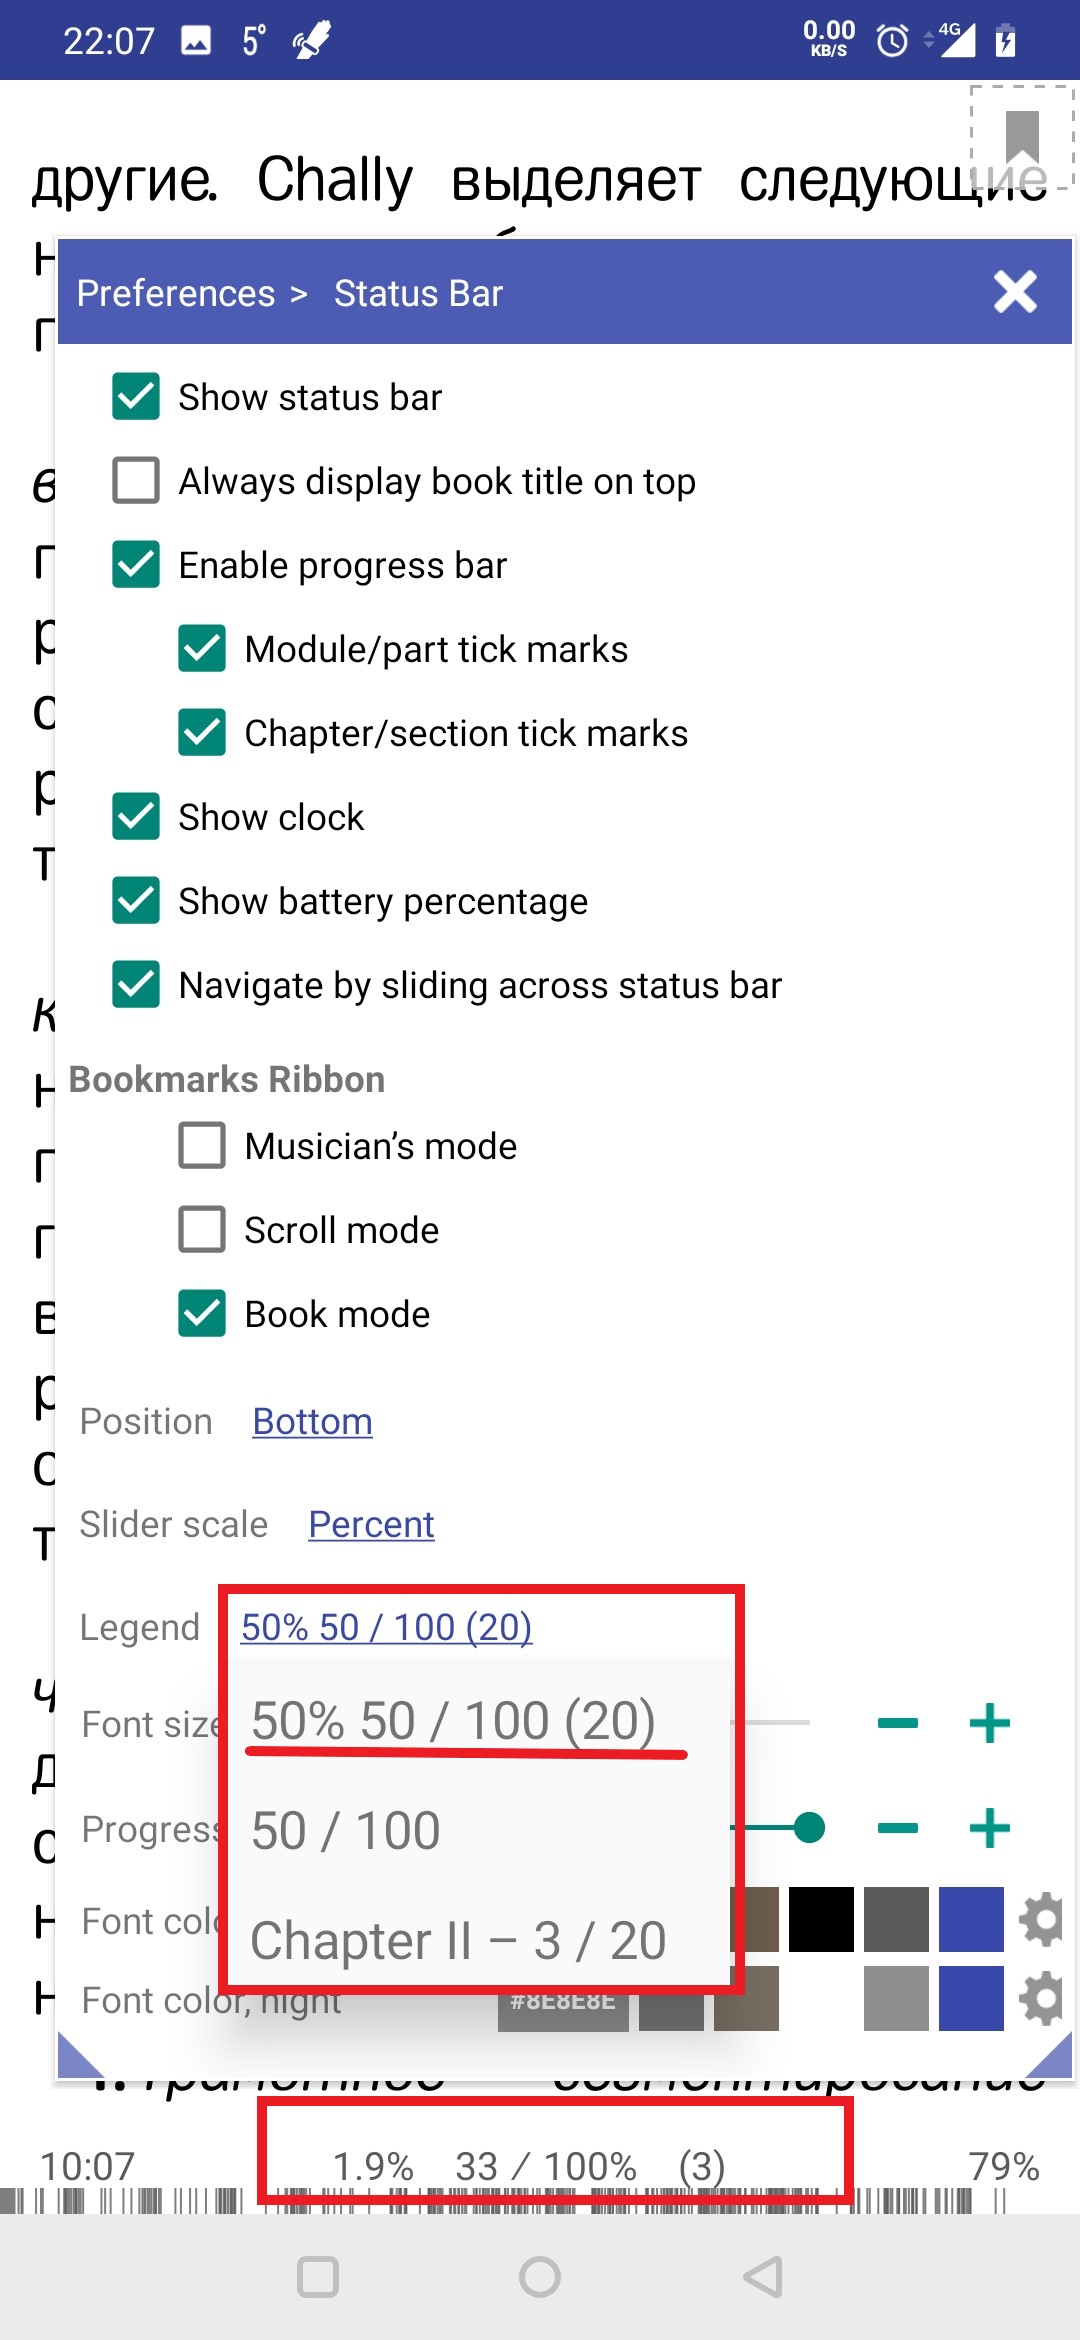Screen dimensions: 1080x2340
Task: Enable Always display book title on top
Action: tap(136, 481)
